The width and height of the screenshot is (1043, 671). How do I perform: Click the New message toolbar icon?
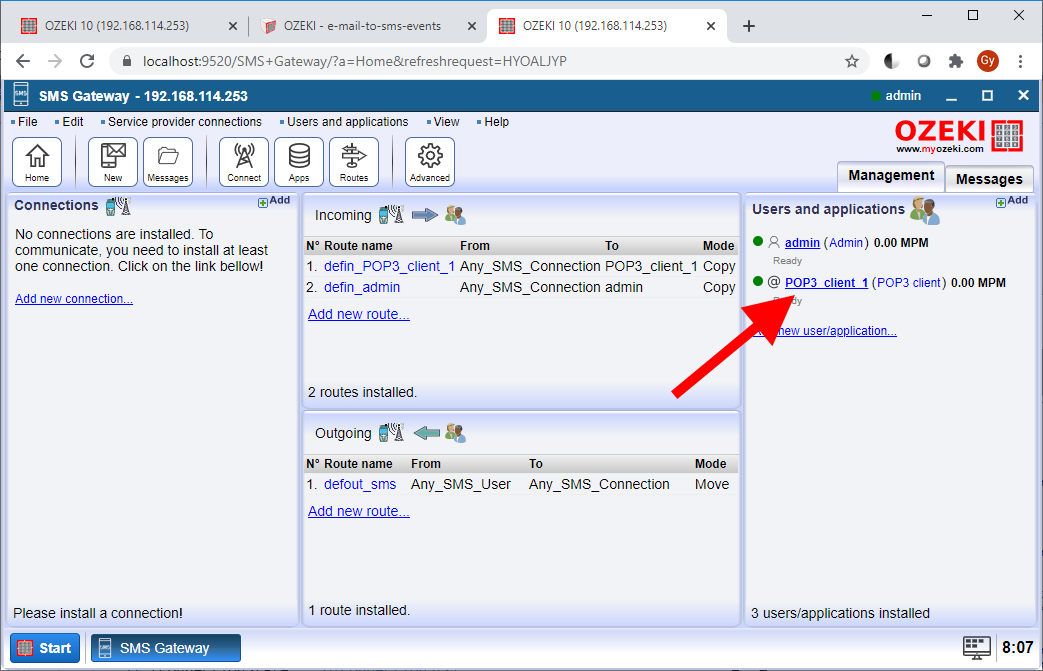pyautogui.click(x=113, y=162)
